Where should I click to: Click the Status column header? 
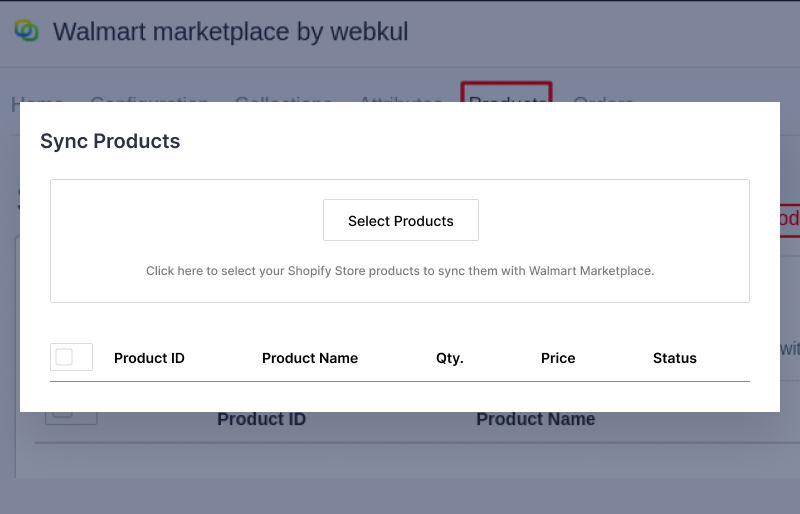tap(675, 358)
